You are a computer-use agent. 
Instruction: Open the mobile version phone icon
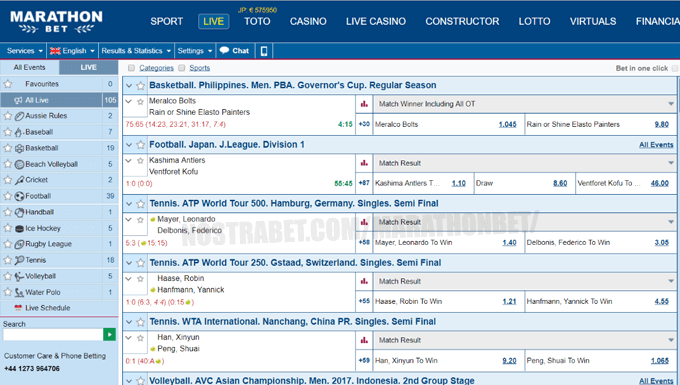pos(264,51)
